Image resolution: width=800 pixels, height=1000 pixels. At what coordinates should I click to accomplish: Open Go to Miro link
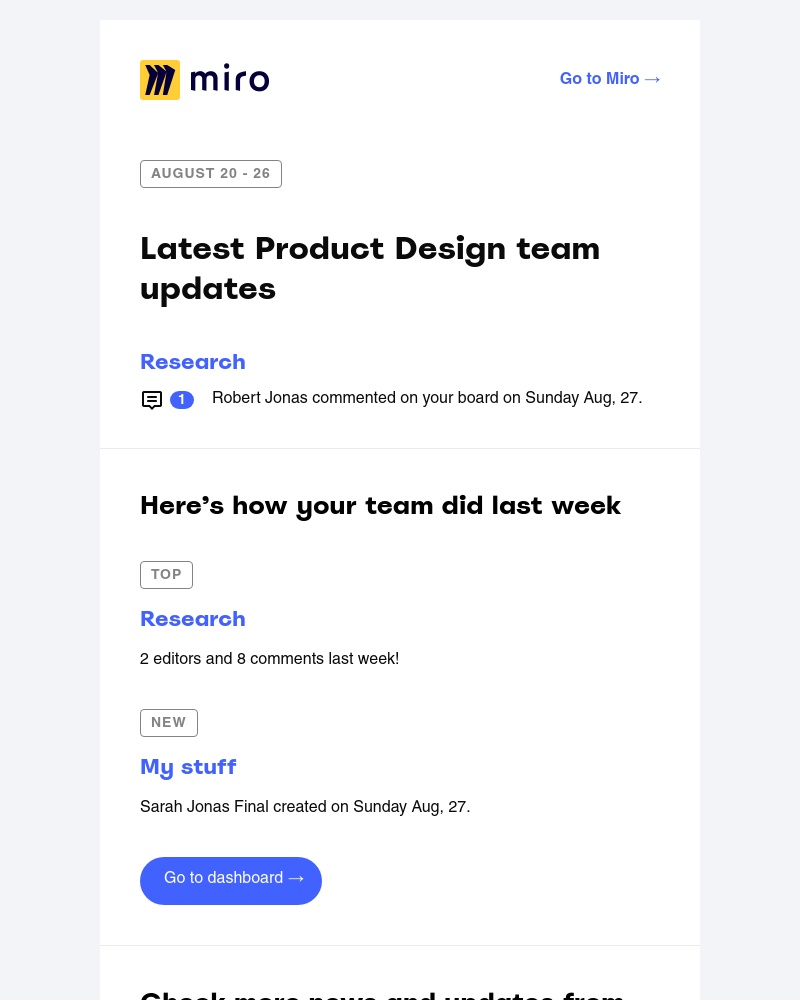coord(600,79)
